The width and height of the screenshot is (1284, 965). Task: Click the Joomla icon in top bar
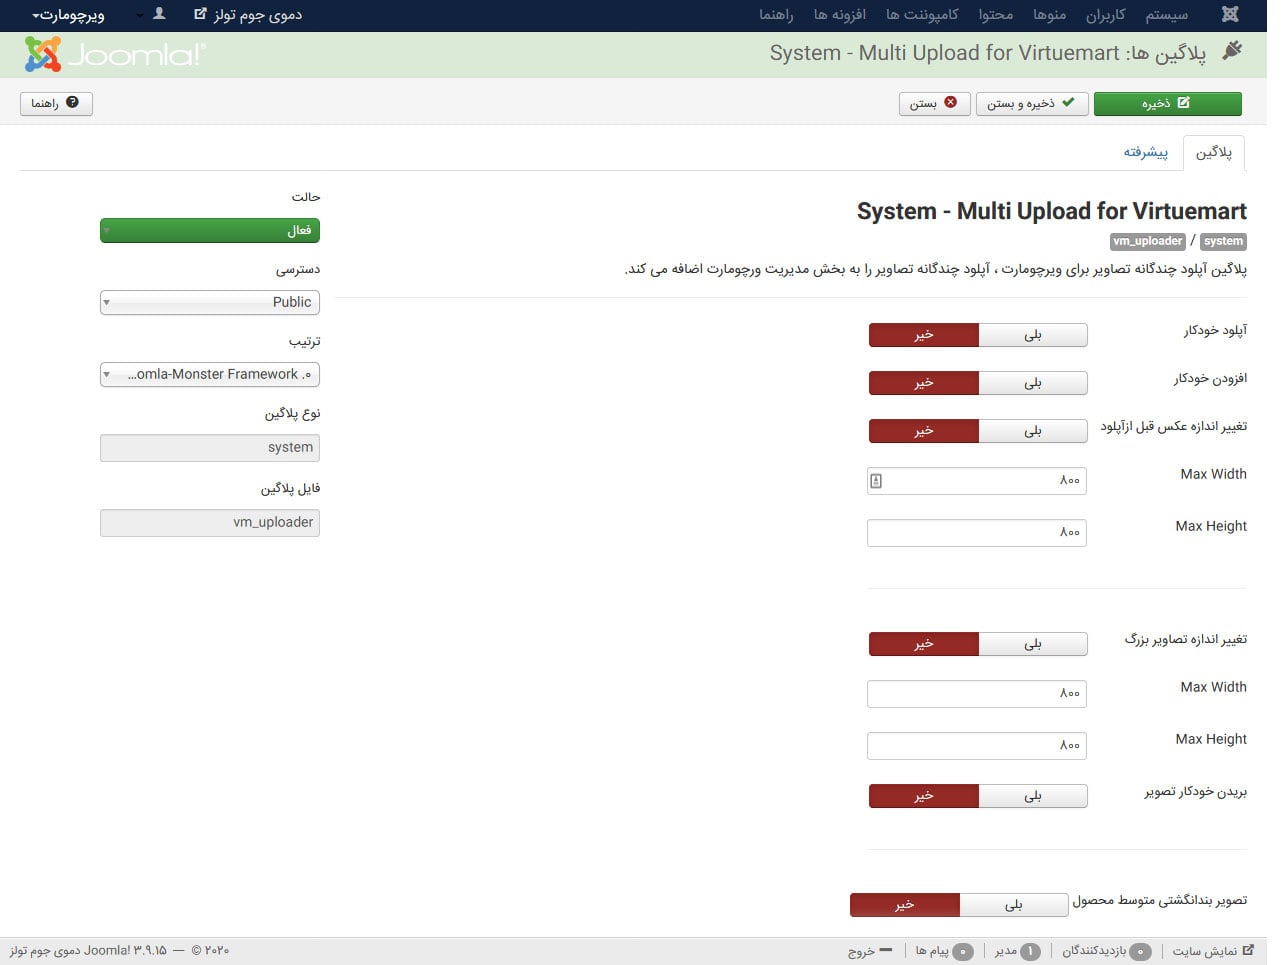pos(1230,15)
